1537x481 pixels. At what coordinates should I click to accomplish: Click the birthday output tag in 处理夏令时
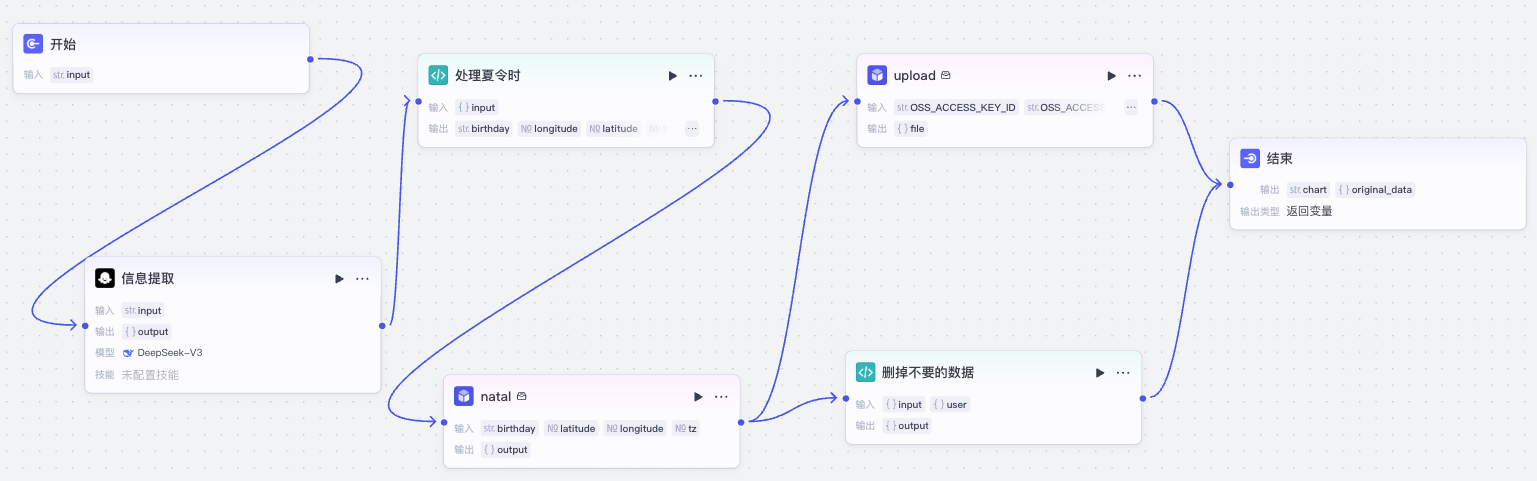(483, 128)
